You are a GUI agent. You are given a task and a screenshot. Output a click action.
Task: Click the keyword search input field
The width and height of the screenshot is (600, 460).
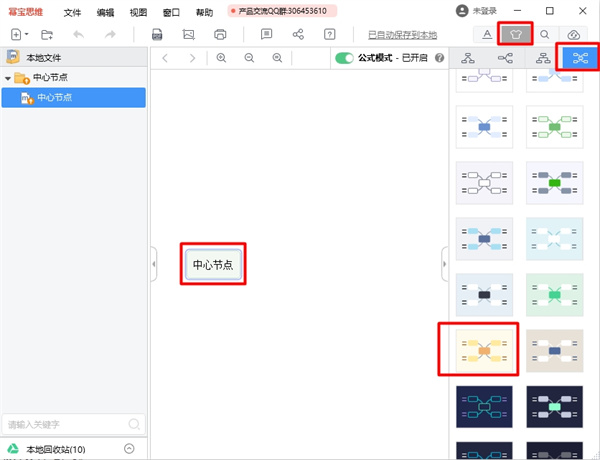point(74,424)
